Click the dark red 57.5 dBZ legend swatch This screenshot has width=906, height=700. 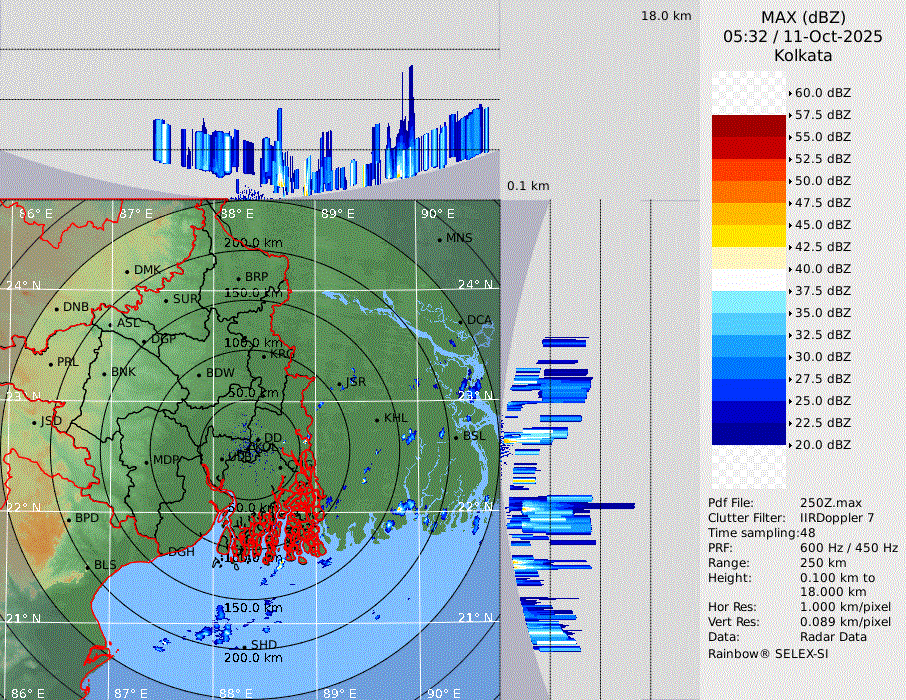(x=749, y=126)
